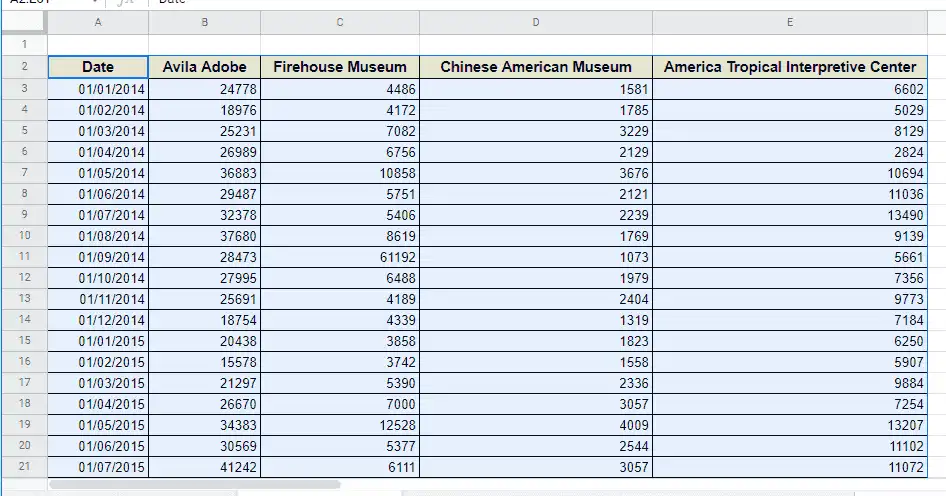Select Firehouse Museum value 4486
The image size is (946, 496).
pyautogui.click(x=340, y=89)
